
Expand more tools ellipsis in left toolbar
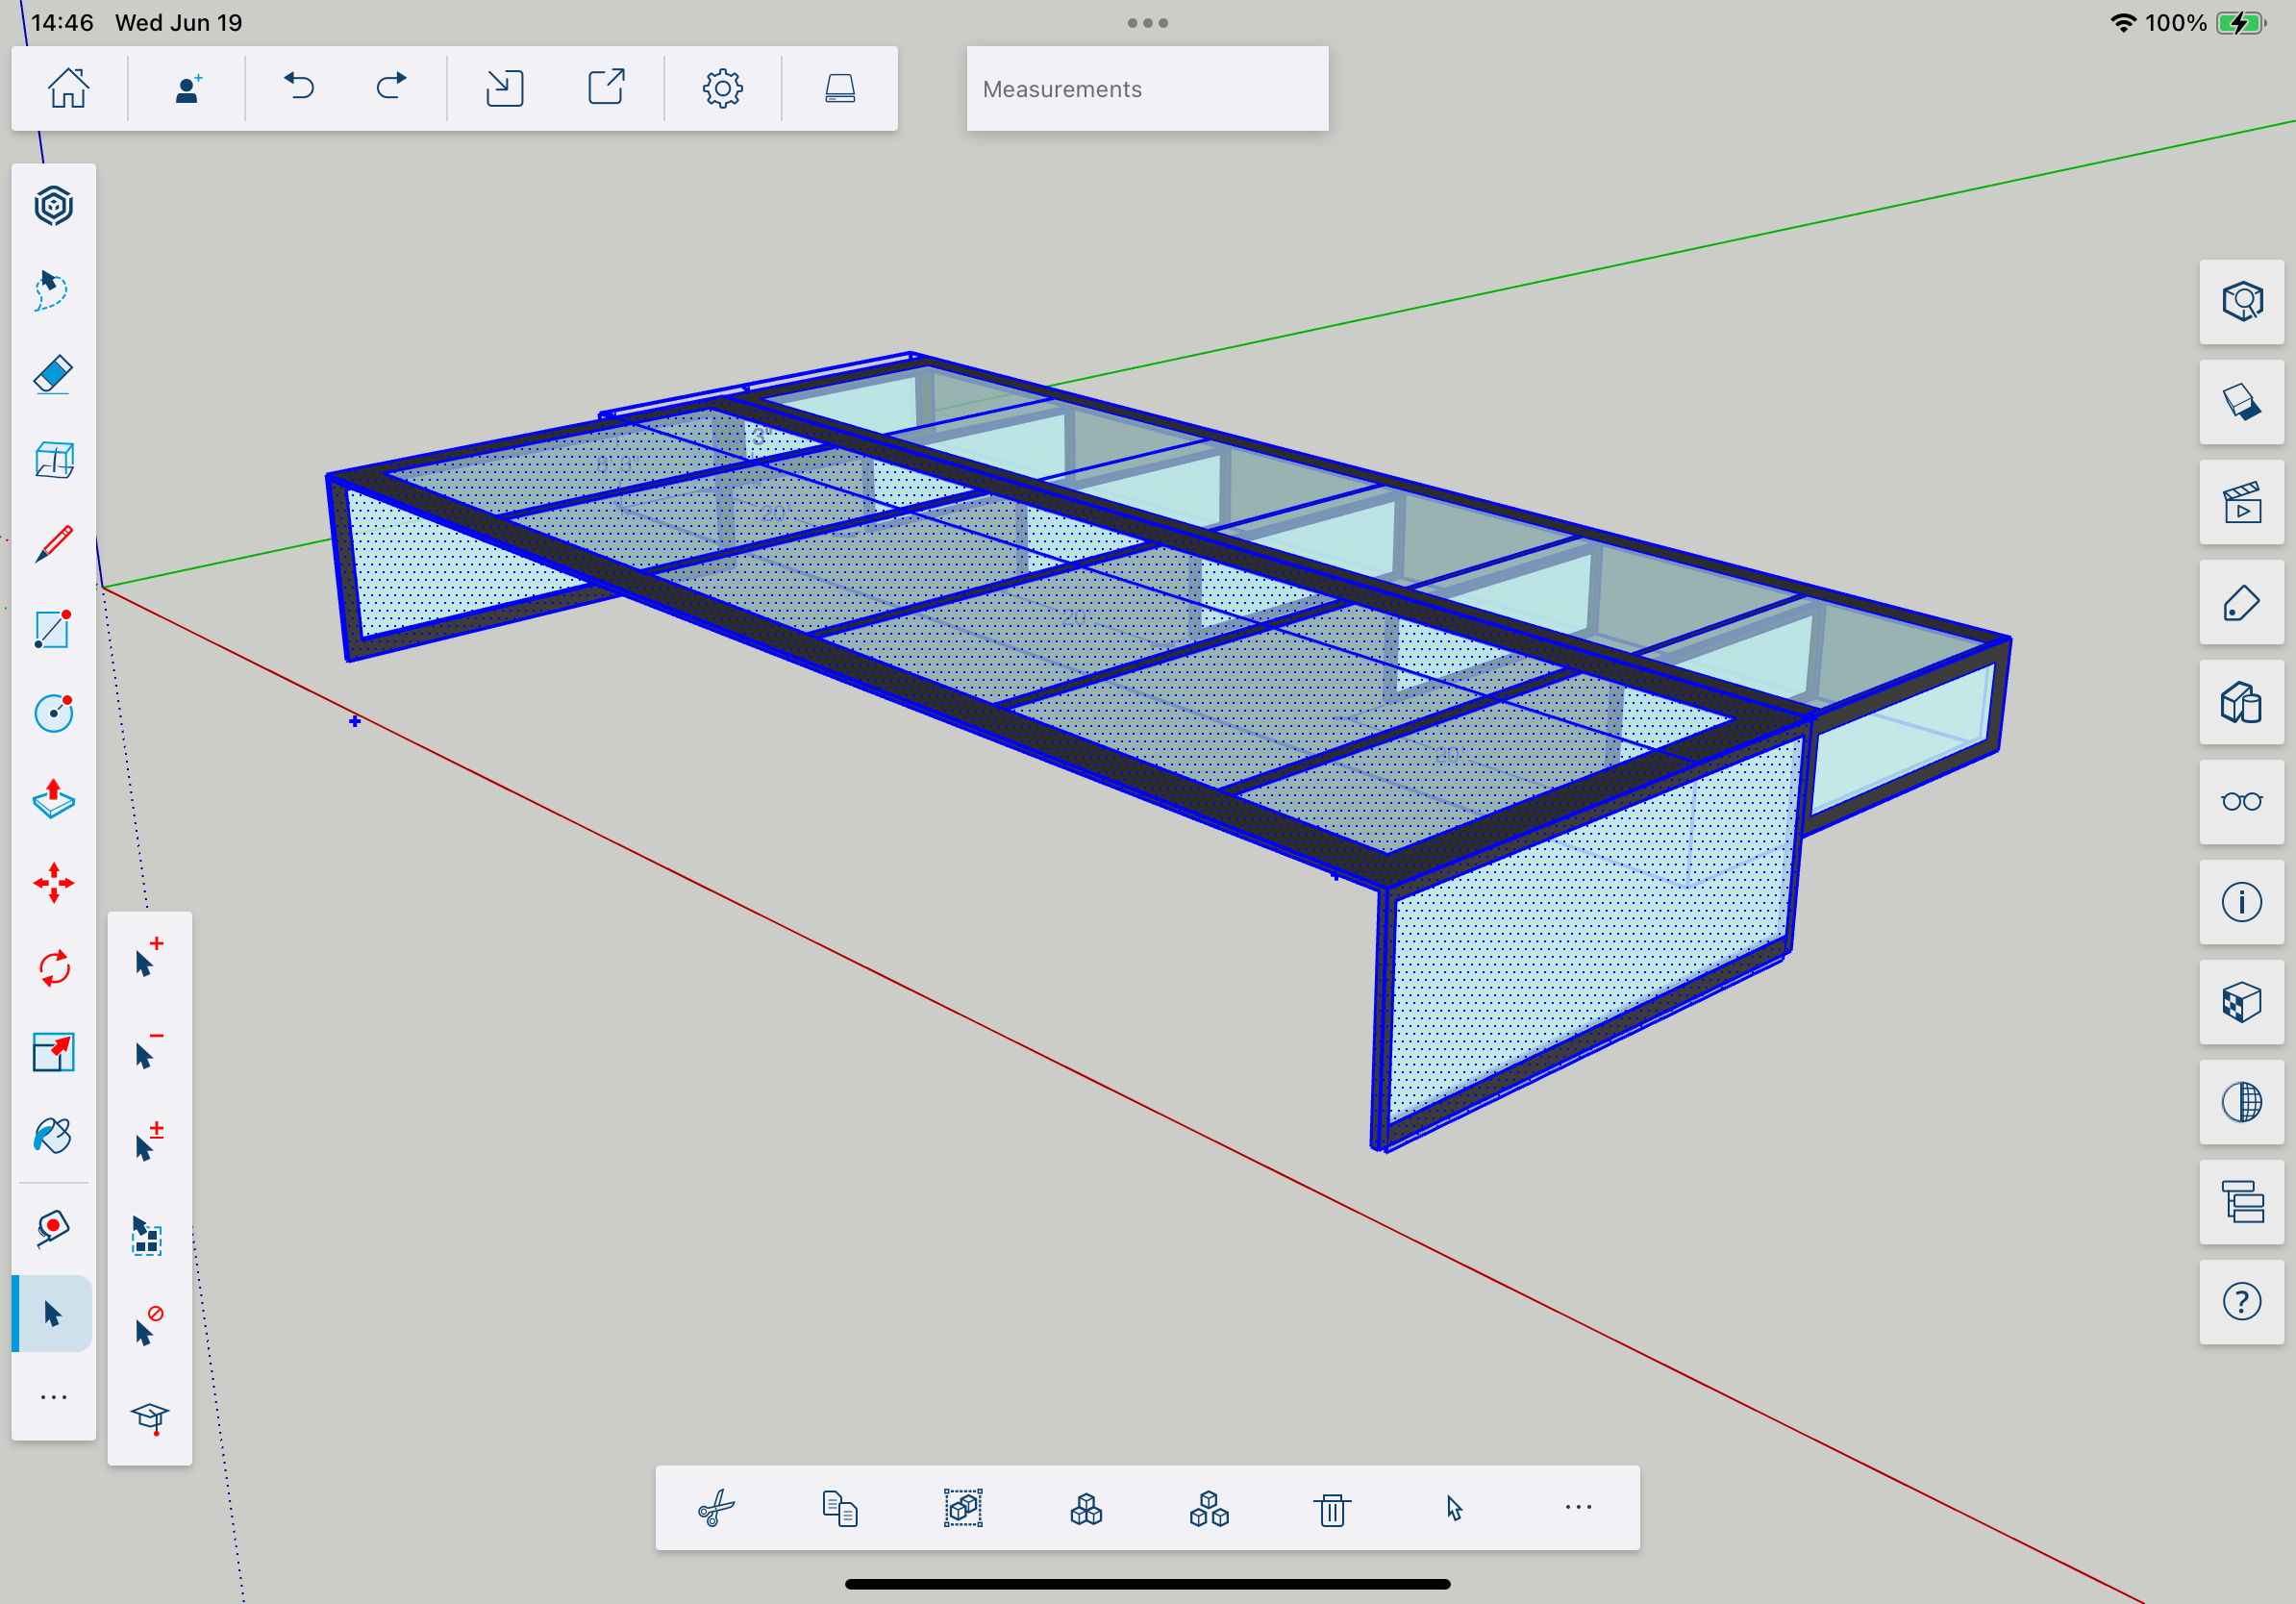[x=53, y=1397]
